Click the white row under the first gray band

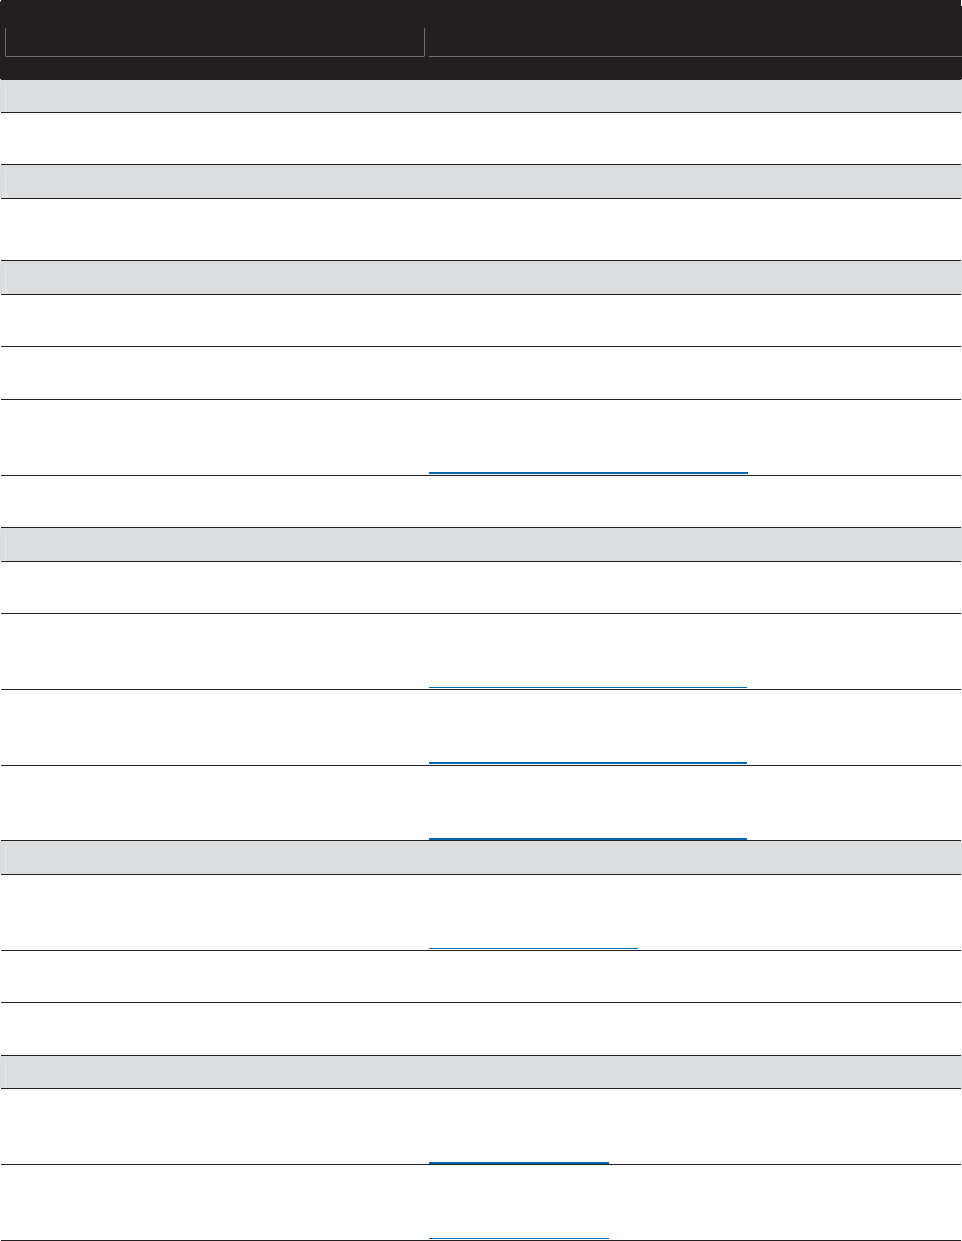(x=481, y=138)
